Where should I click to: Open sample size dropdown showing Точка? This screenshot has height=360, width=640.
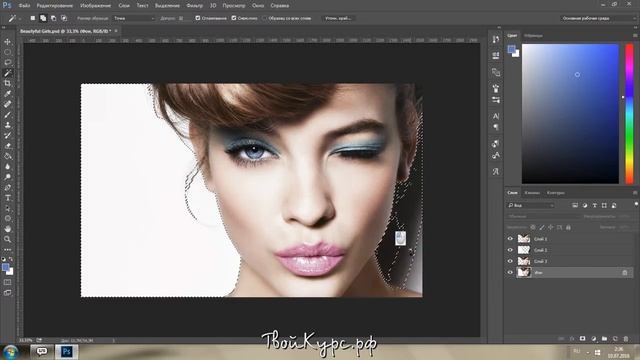[x=134, y=18]
